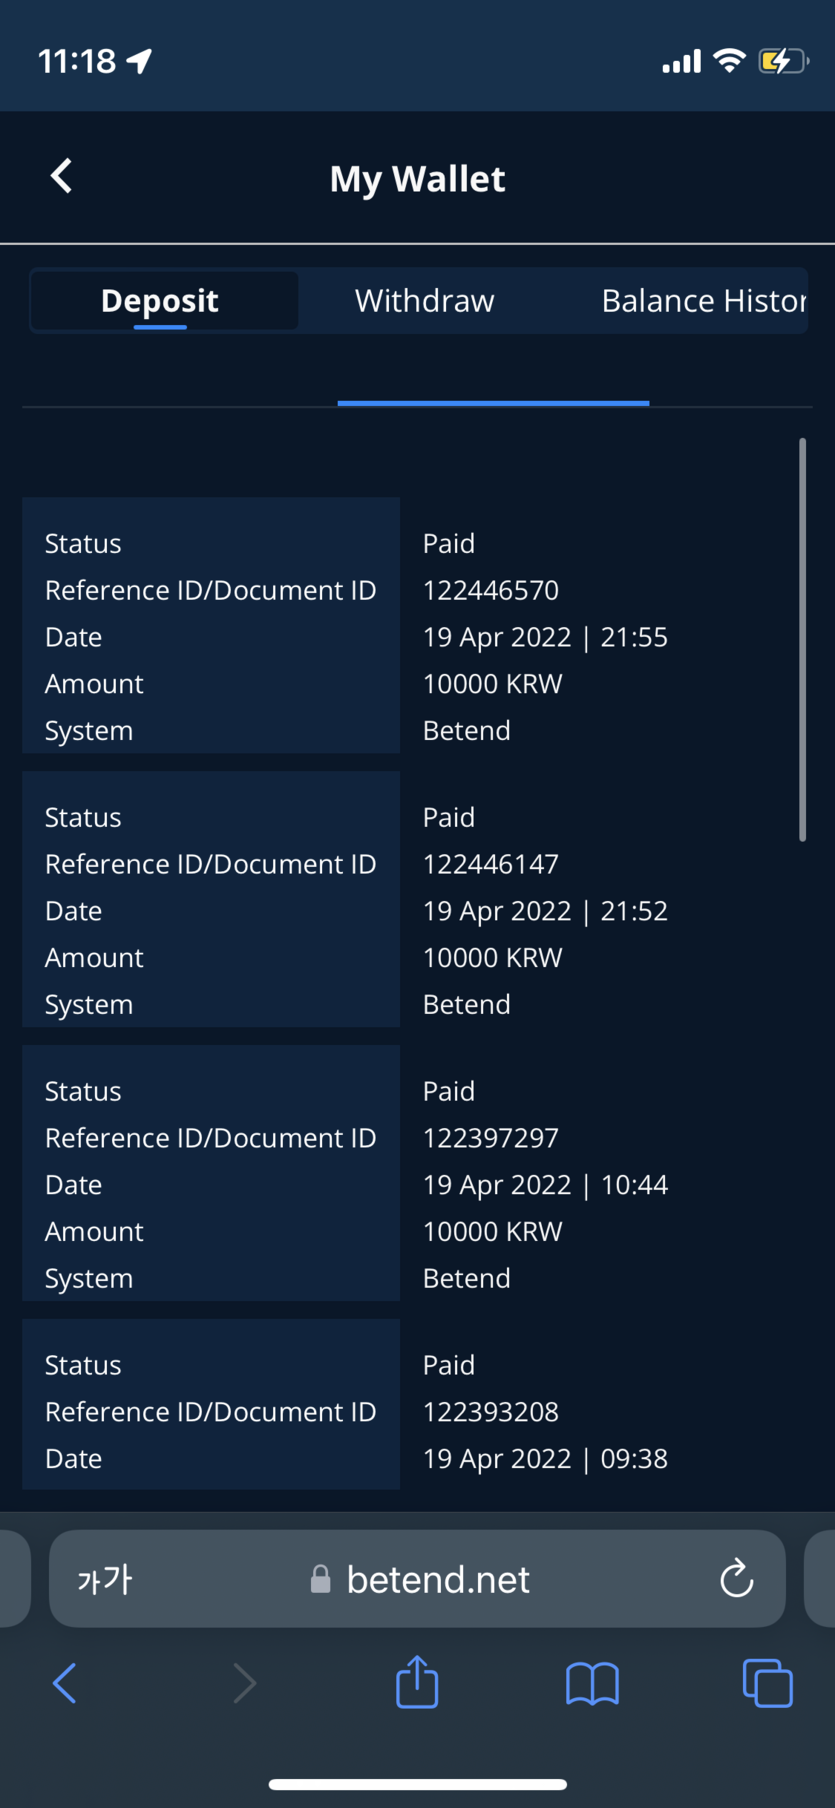Tap date 19 Apr 2022 | 21:52
This screenshot has width=835, height=1808.
coord(545,911)
